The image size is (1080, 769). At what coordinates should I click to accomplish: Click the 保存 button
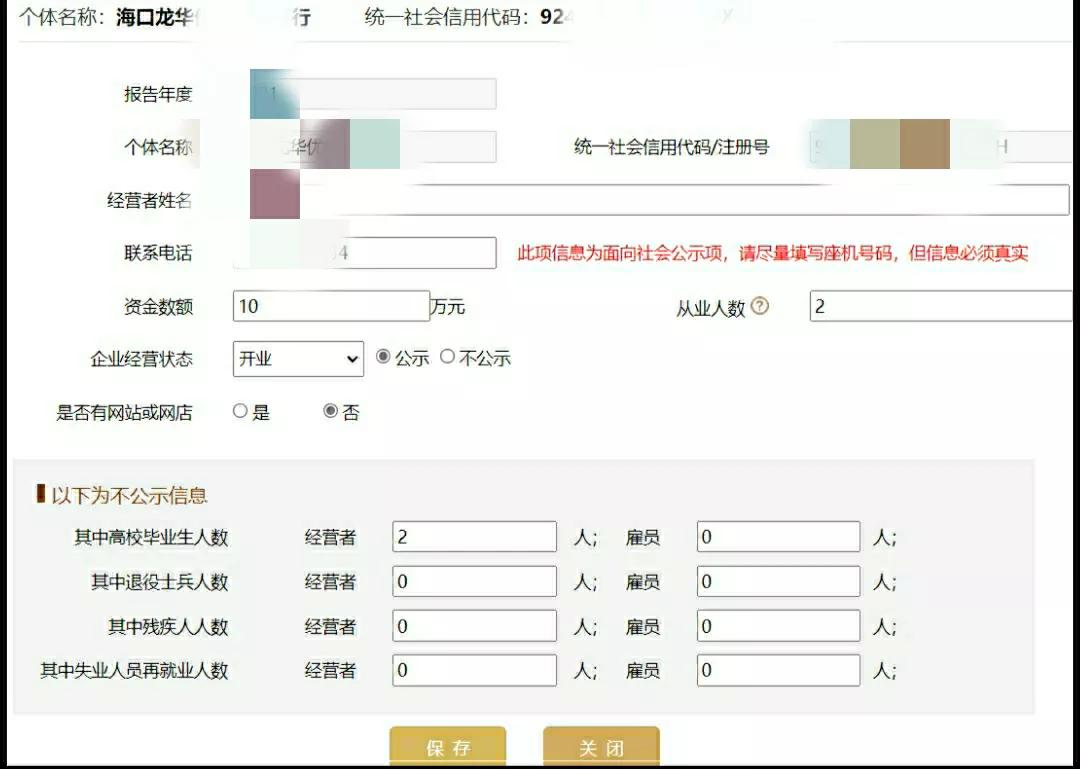pyautogui.click(x=448, y=747)
